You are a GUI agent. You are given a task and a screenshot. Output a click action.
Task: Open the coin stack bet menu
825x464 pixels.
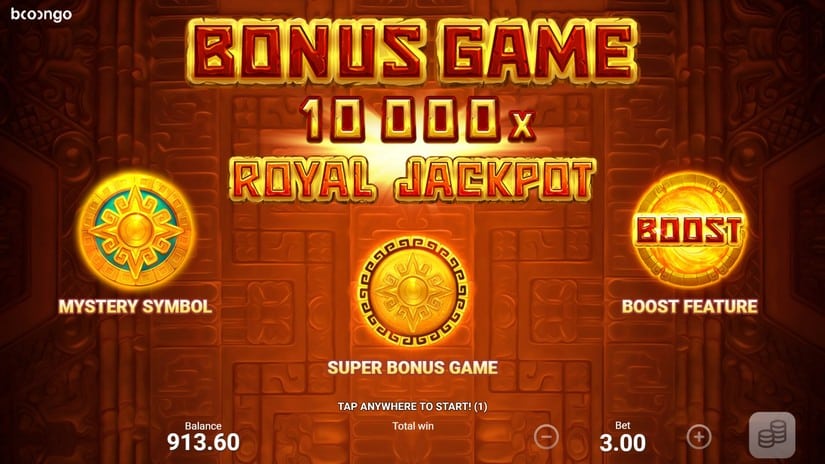[772, 435]
